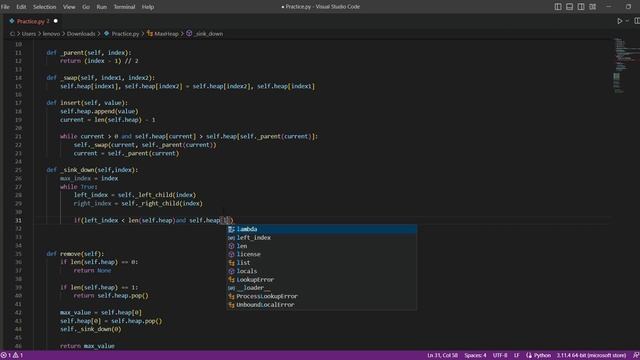The height and width of the screenshot is (360, 640).
Task: Toggle the bottom Panel layout icon
Action: (569, 7)
